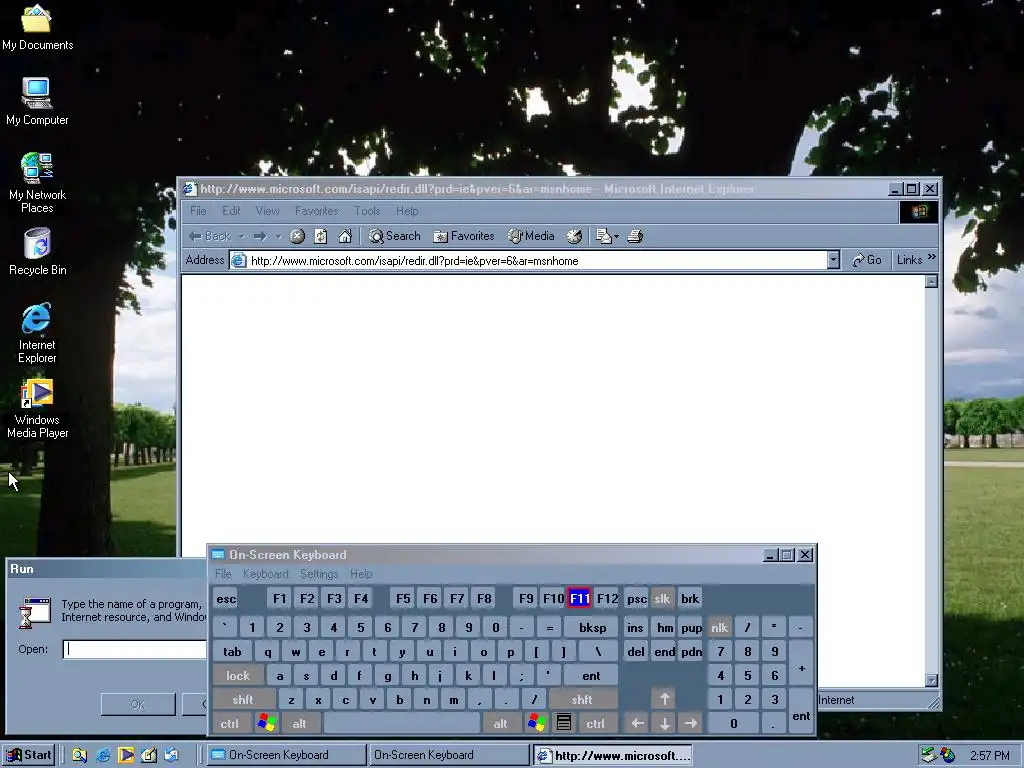This screenshot has width=1024, height=768.
Task: Open the Media pane from the toolbar
Action: pos(532,236)
